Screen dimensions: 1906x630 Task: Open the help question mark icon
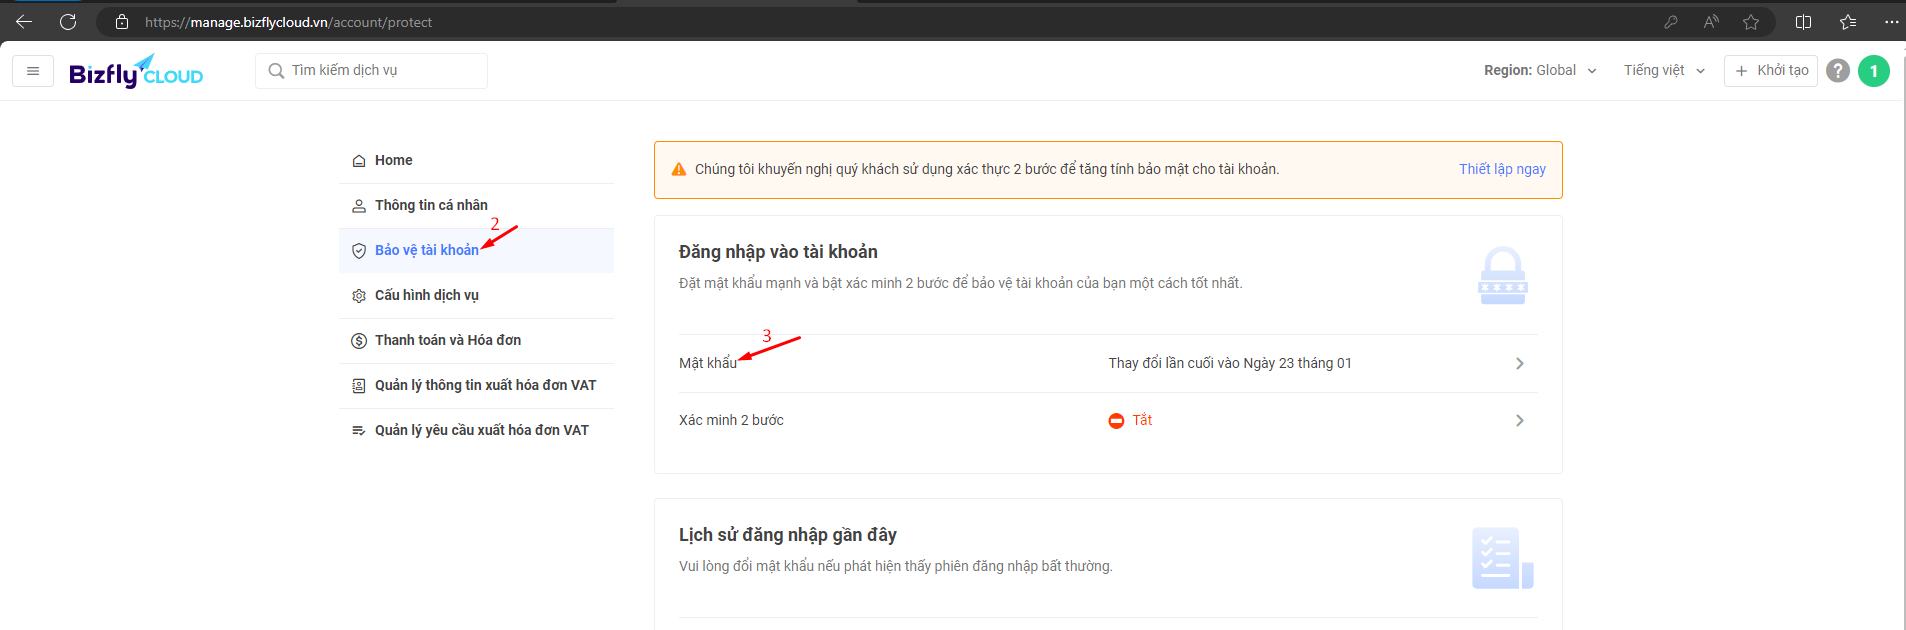(x=1837, y=71)
